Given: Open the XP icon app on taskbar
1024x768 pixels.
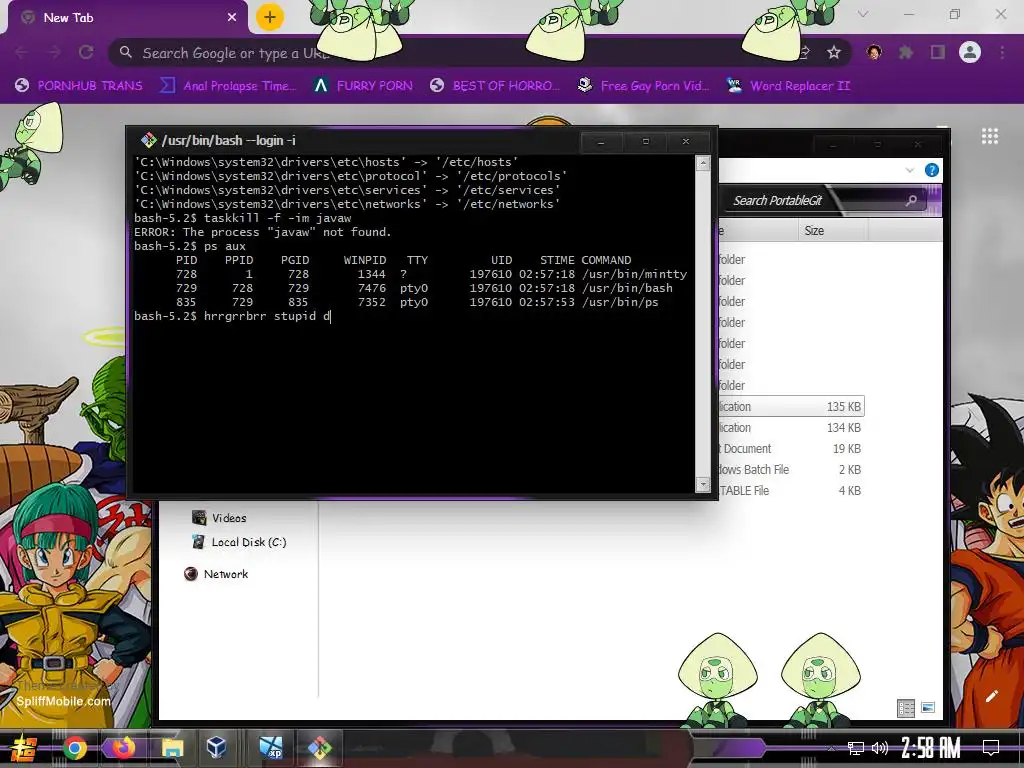Looking at the screenshot, I should [x=271, y=748].
